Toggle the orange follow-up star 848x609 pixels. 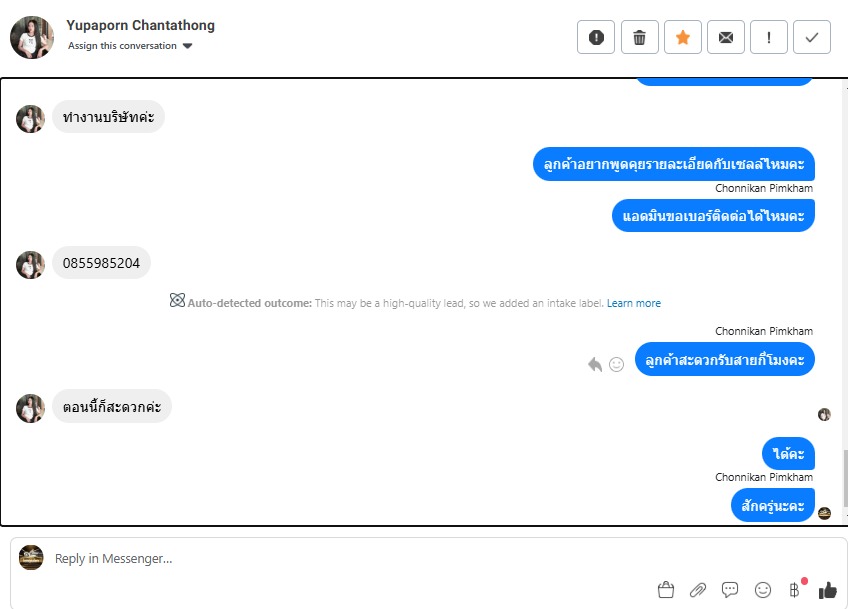pyautogui.click(x=683, y=37)
